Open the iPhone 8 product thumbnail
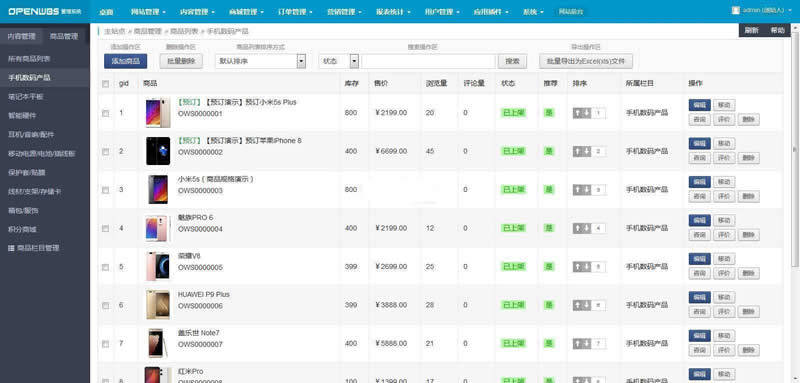This screenshot has width=800, height=383. 158,151
